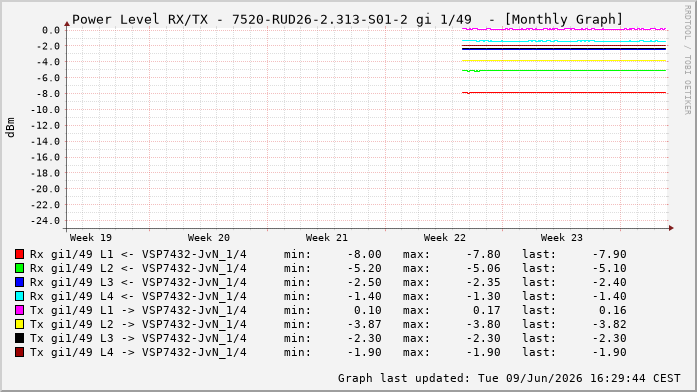Click the last value 0.16
Image resolution: width=697 pixels, height=392 pixels.
tap(613, 311)
